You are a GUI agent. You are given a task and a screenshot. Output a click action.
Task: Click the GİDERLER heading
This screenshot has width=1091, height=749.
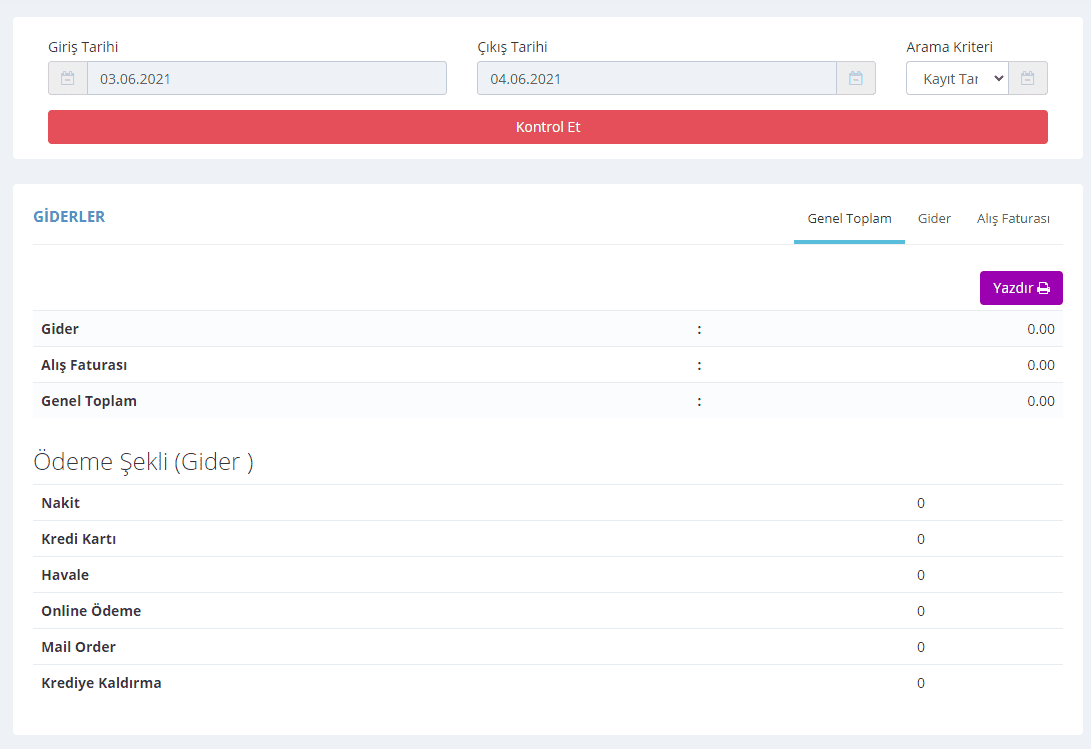pyautogui.click(x=70, y=216)
